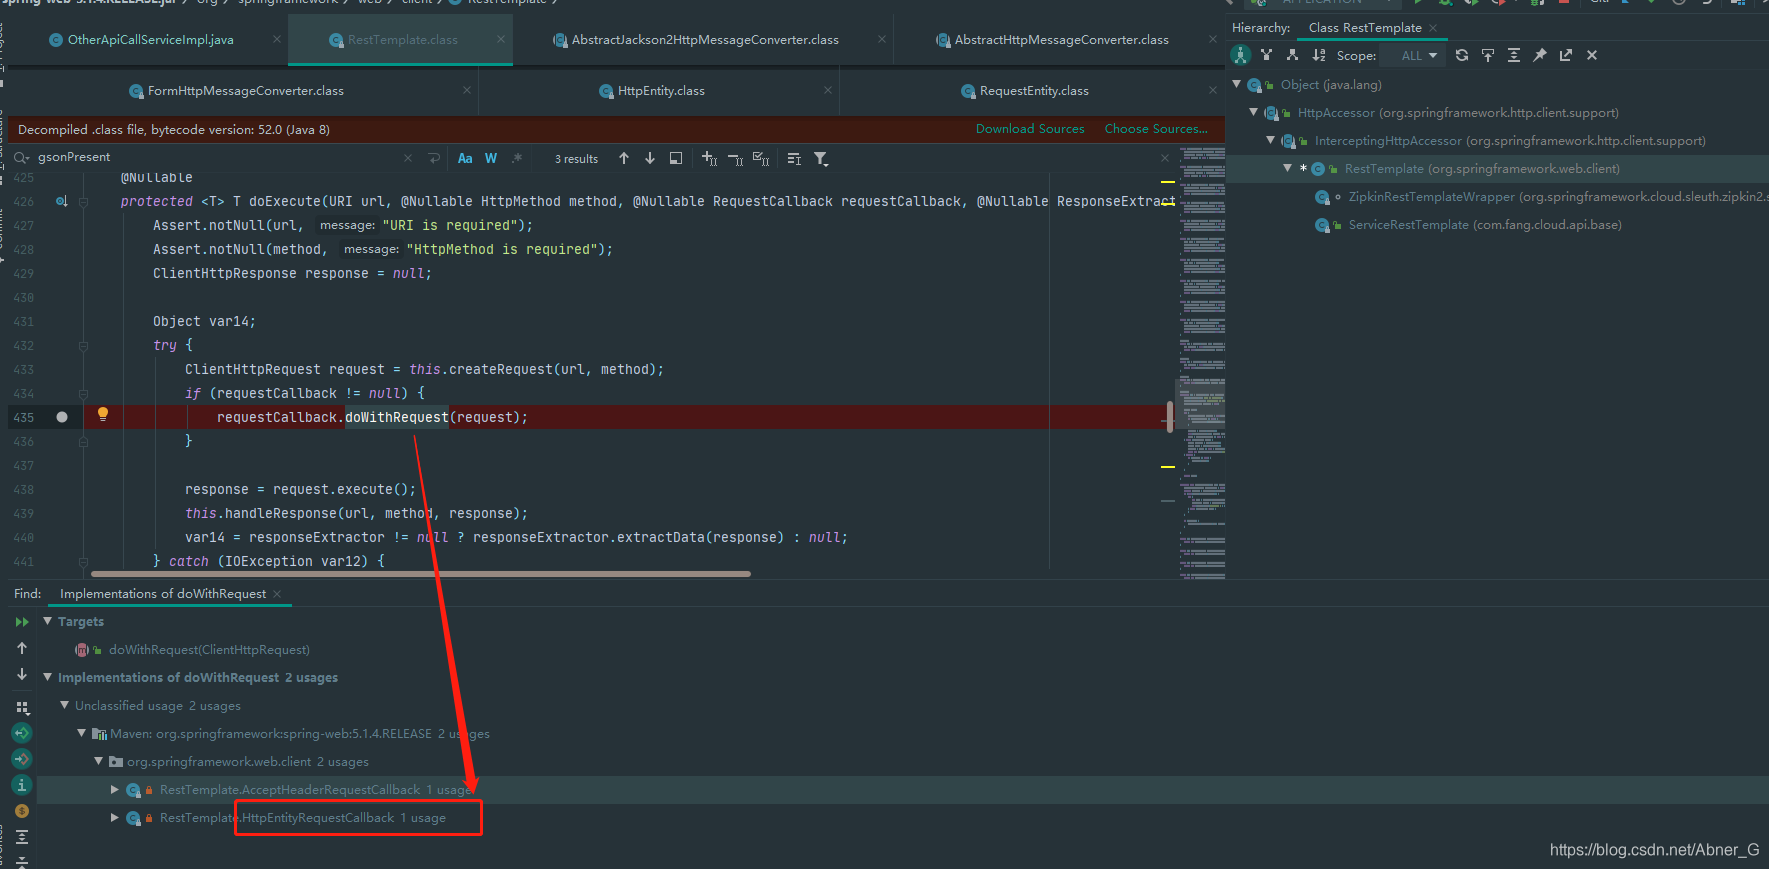Image resolution: width=1769 pixels, height=869 pixels.
Task: Open search history magnifier dropdown
Action: pos(22,157)
